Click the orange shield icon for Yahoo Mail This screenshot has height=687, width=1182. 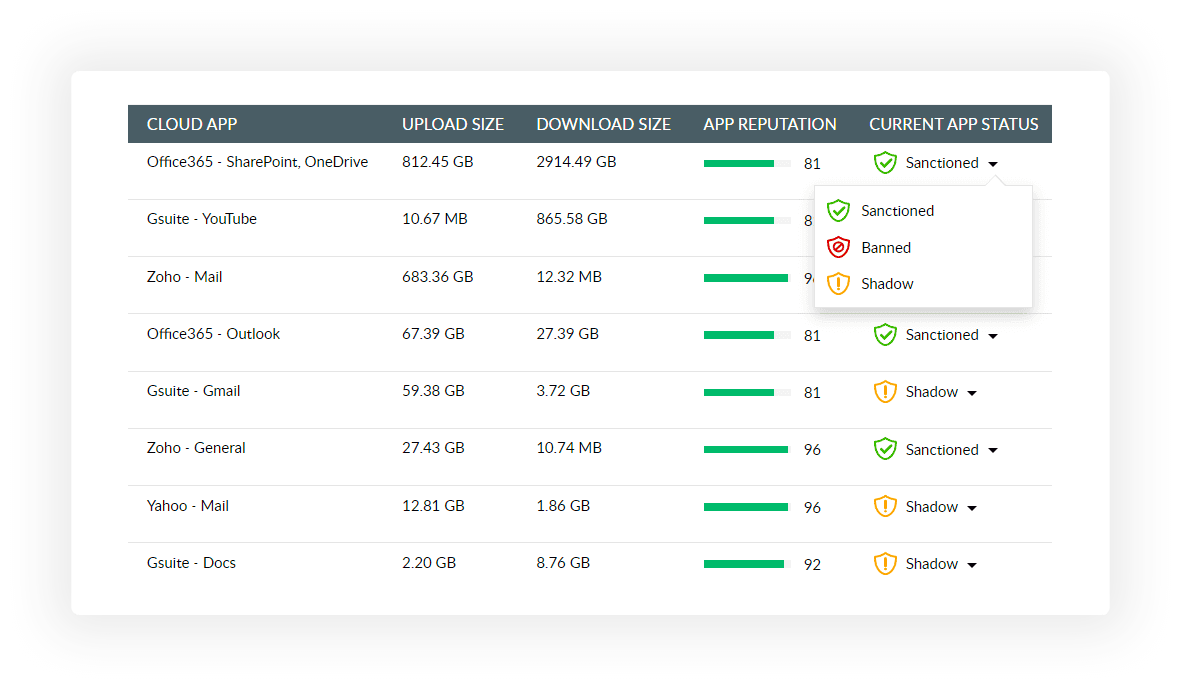pyautogui.click(x=885, y=507)
